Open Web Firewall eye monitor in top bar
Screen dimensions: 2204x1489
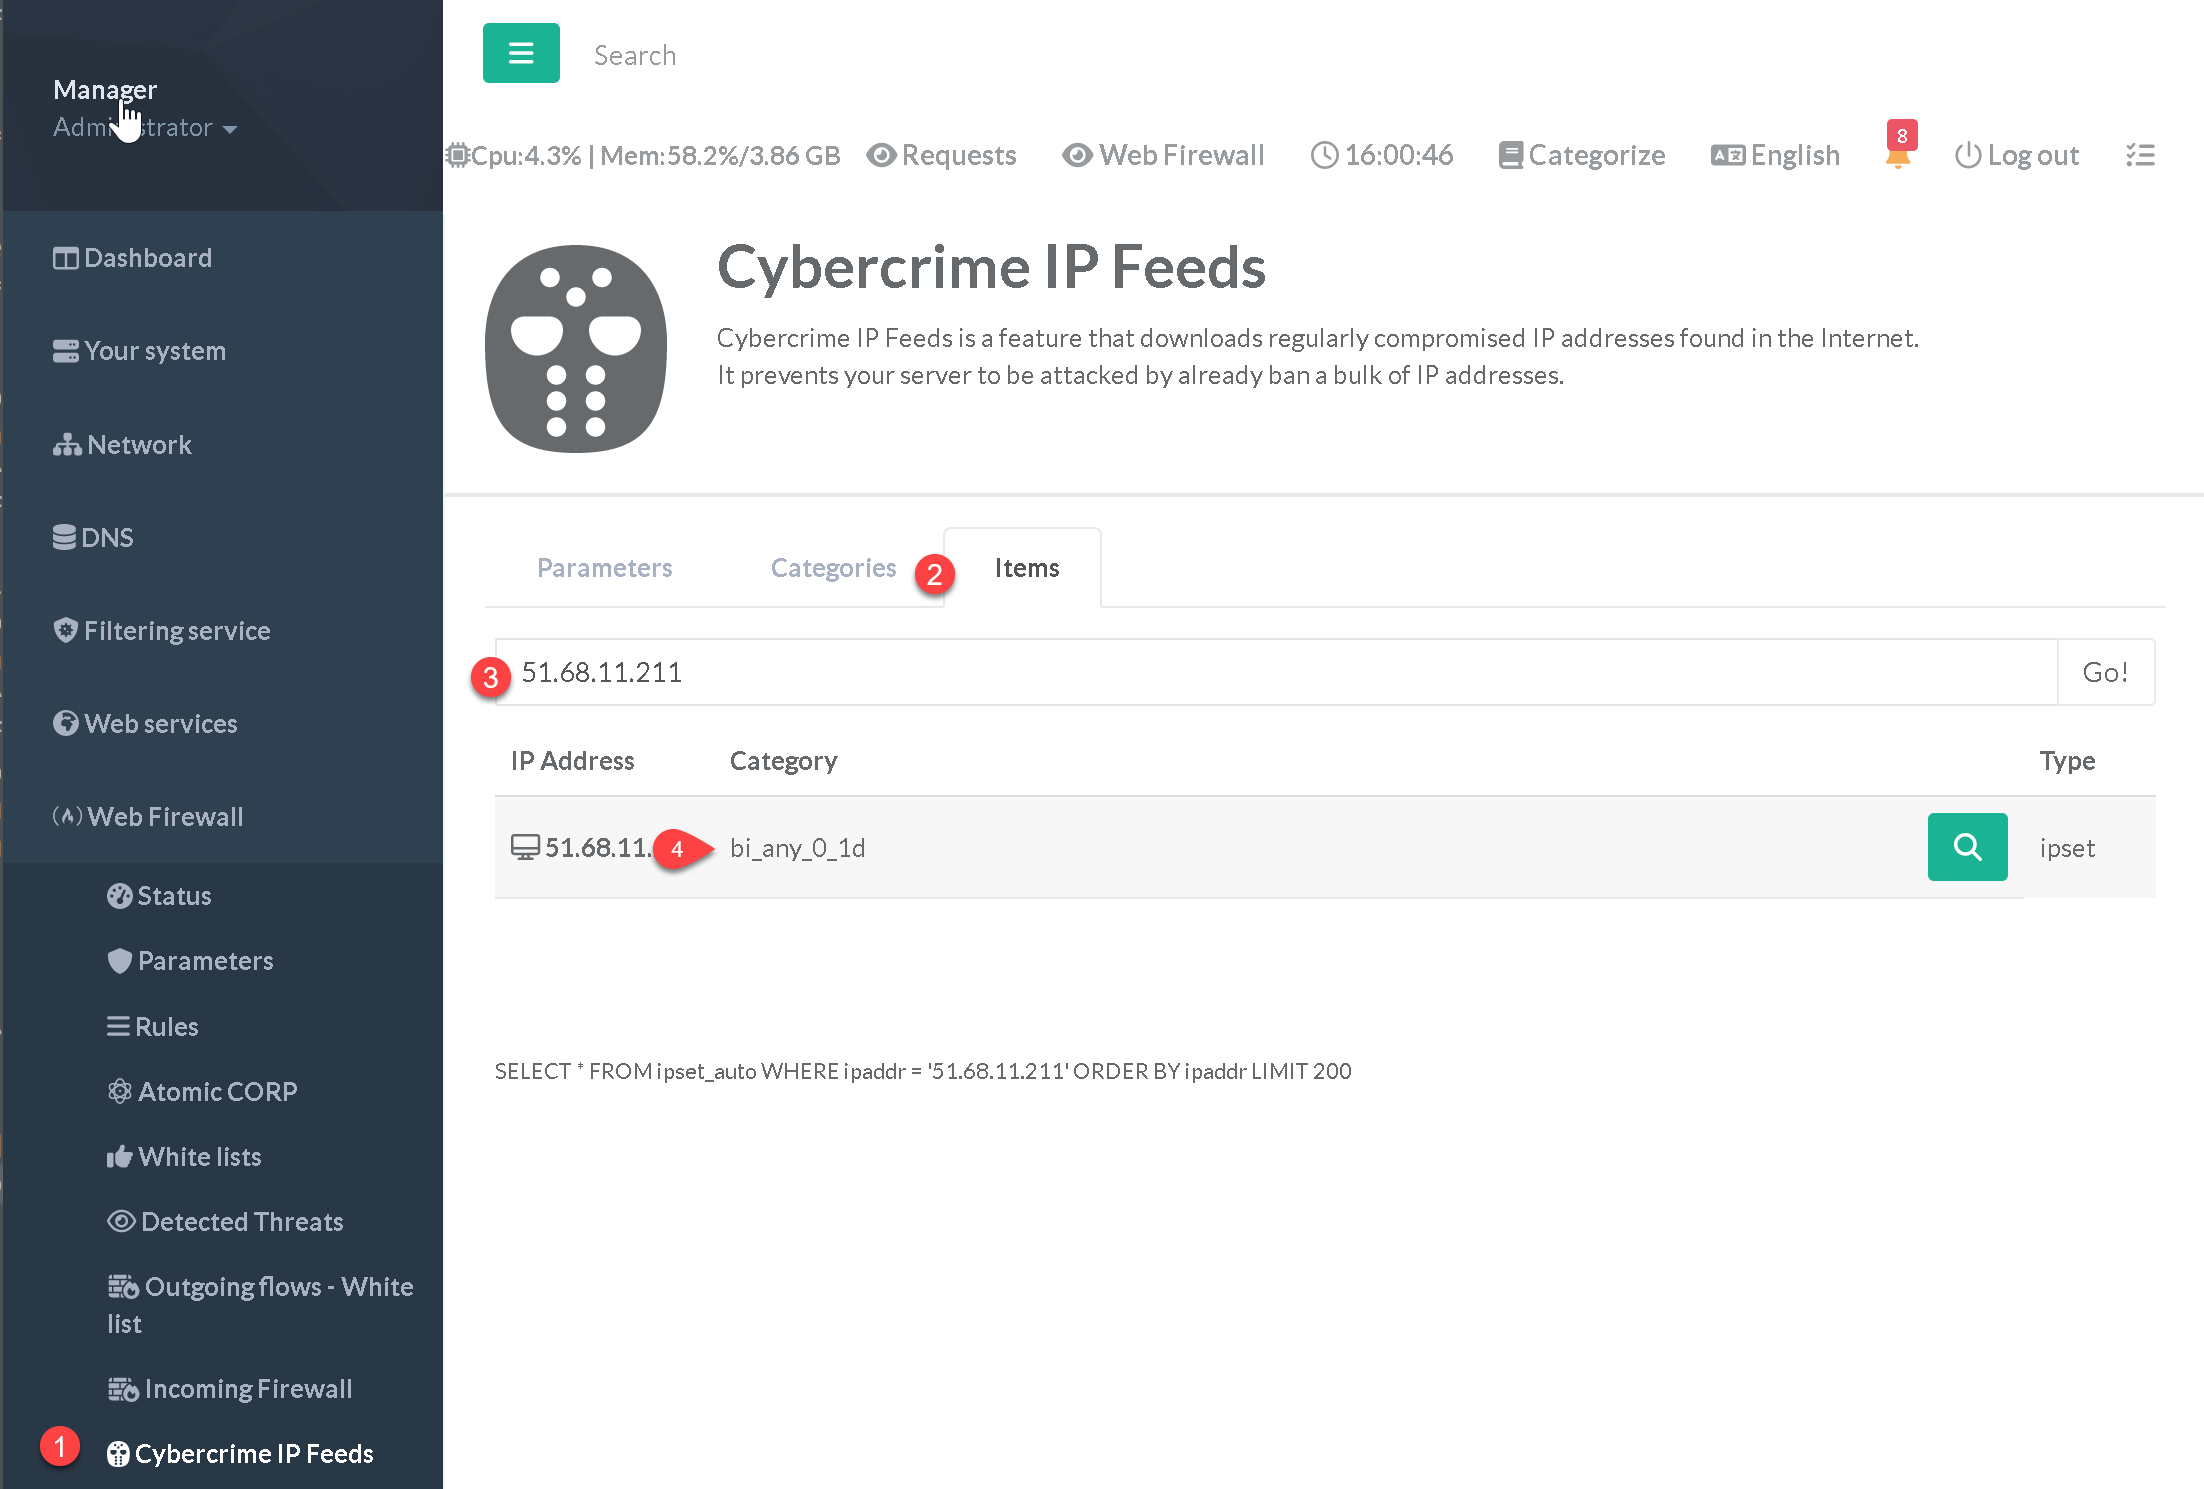click(x=1163, y=156)
